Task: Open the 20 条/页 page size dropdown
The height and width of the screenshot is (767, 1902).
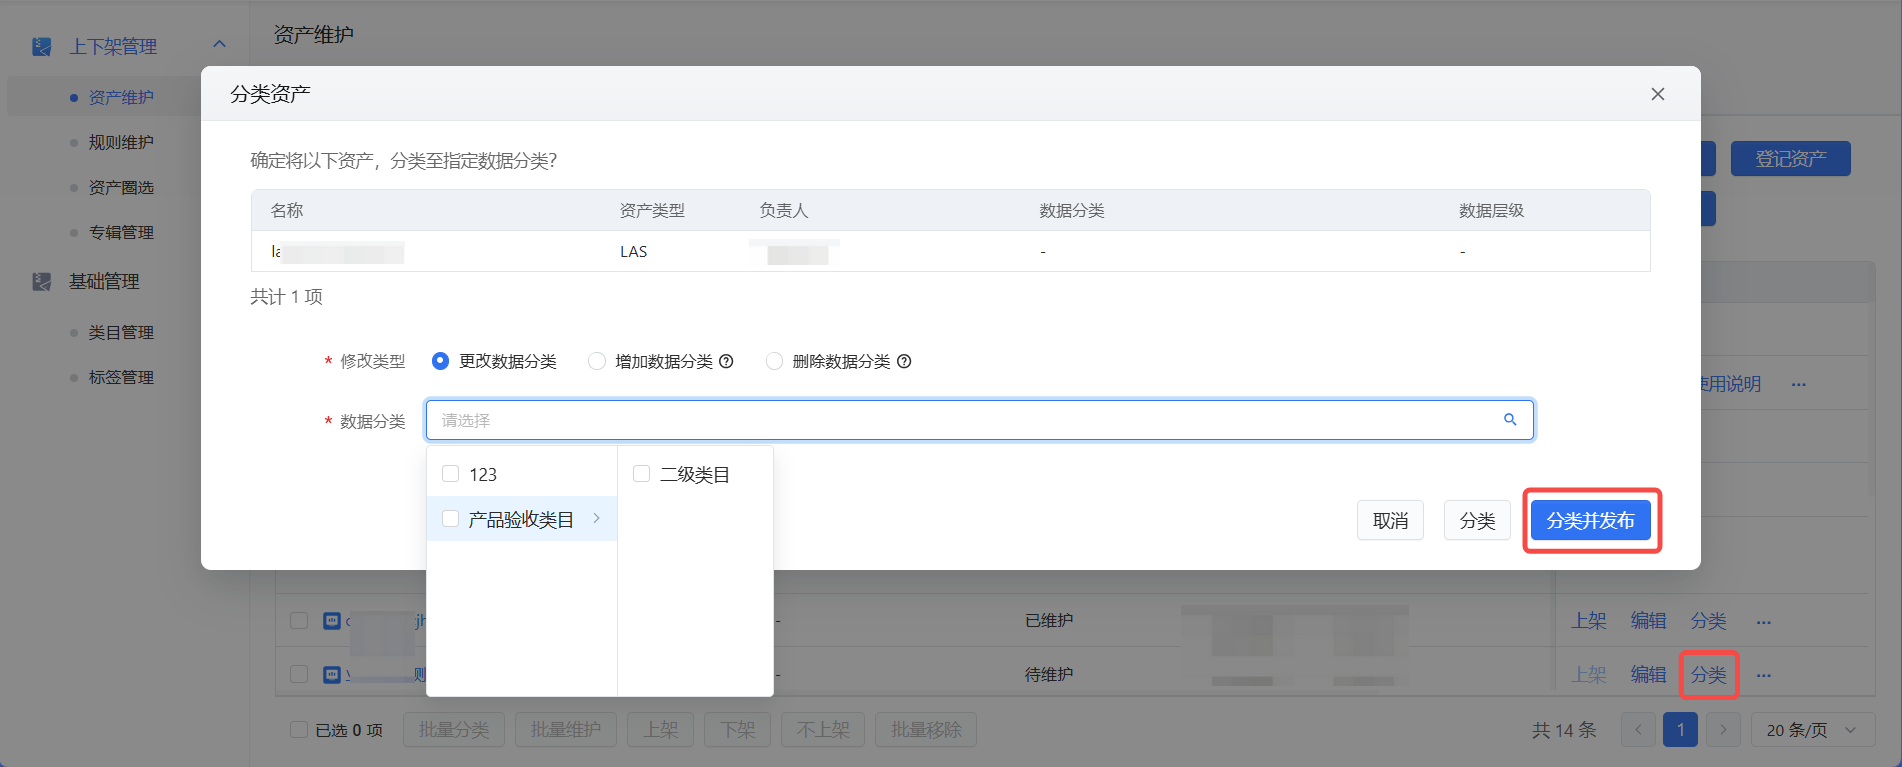Action: click(1810, 730)
